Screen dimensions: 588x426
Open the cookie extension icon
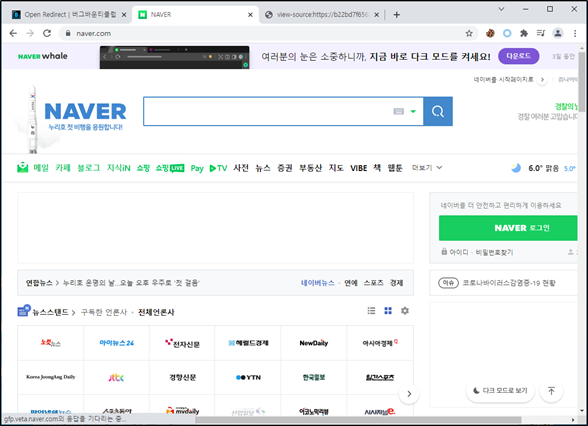pos(490,33)
